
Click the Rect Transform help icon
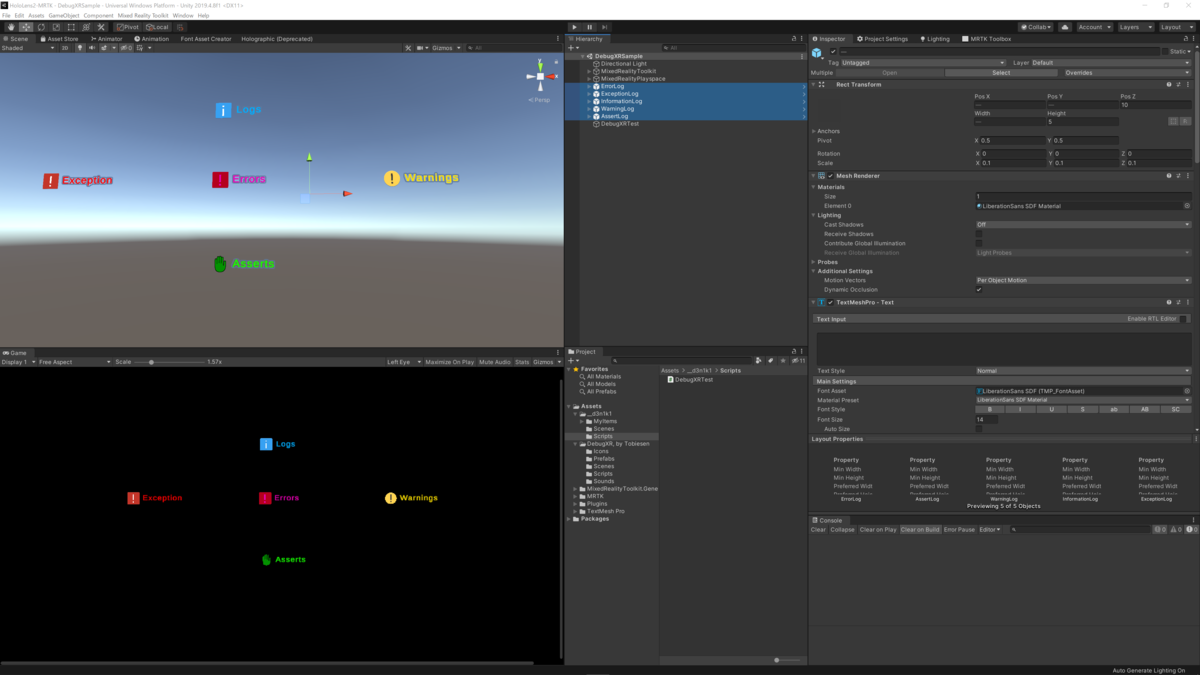(x=1169, y=84)
